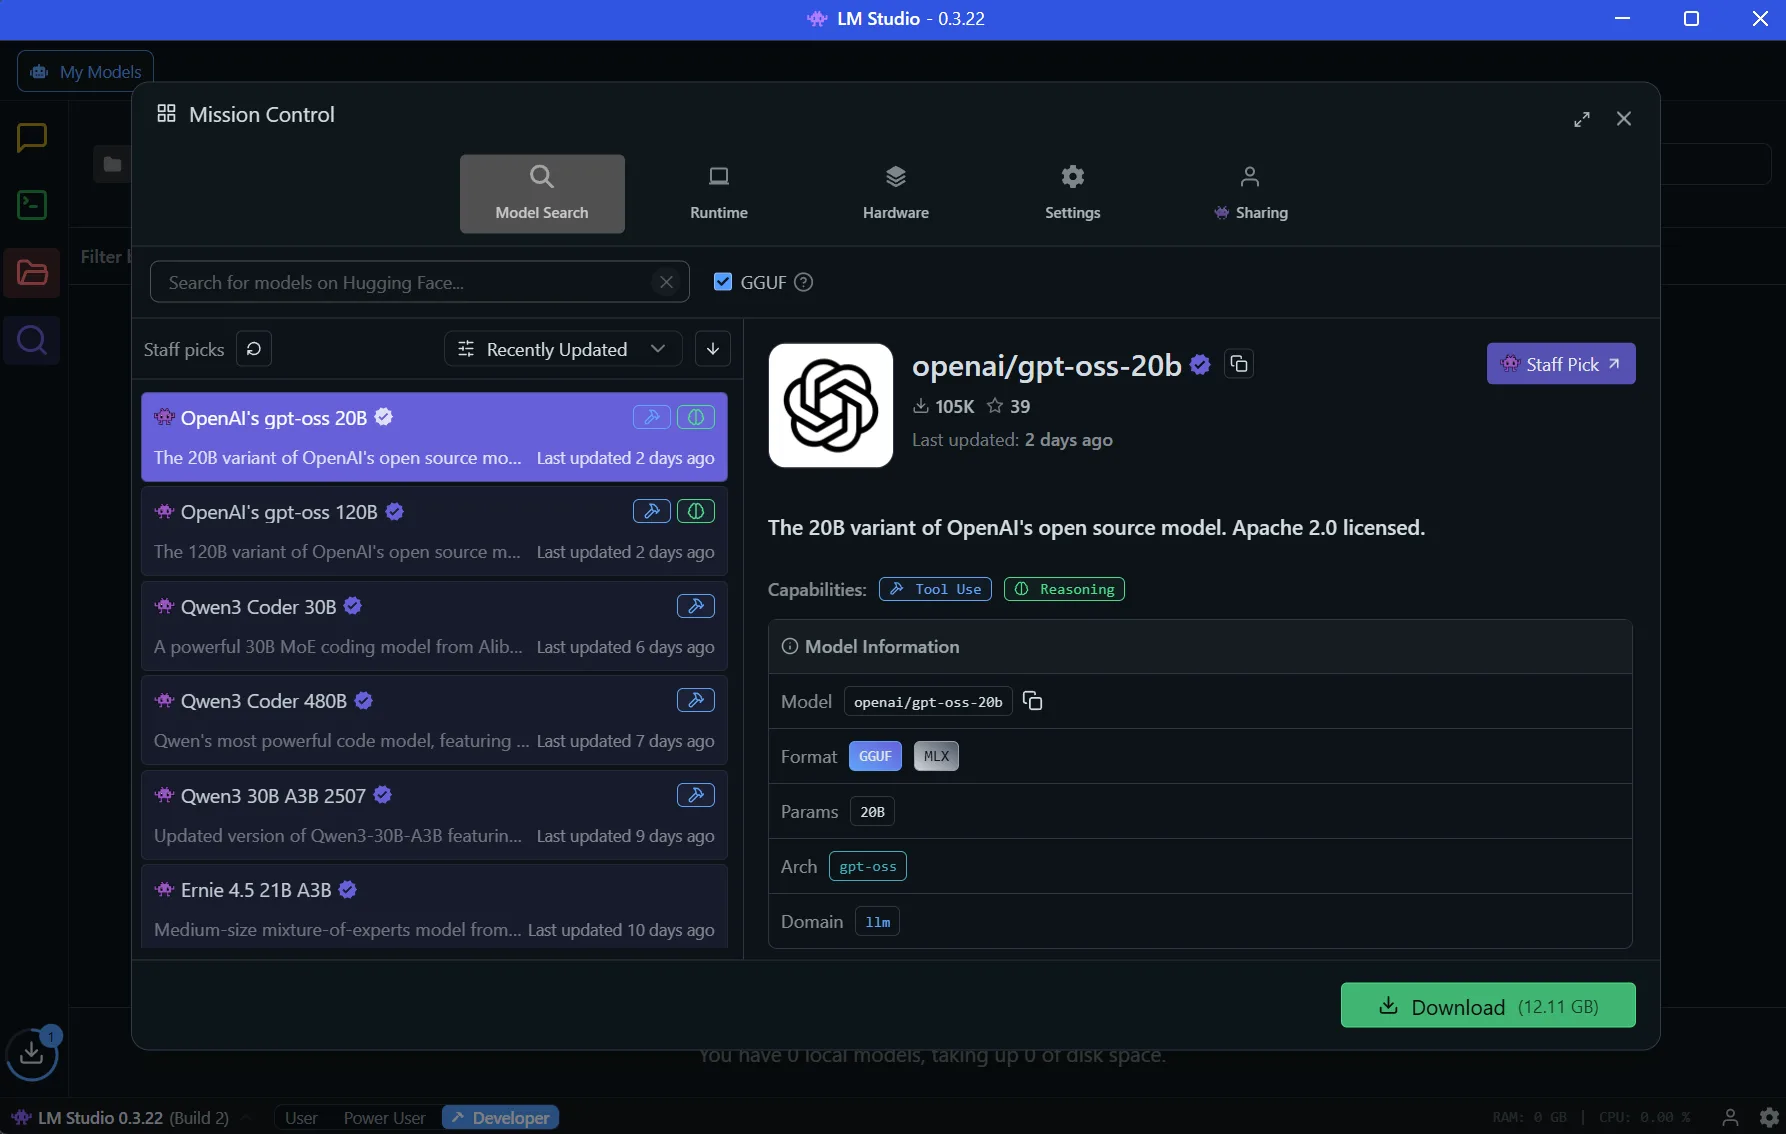Select the MLX format badge
The width and height of the screenshot is (1786, 1134).
936,756
